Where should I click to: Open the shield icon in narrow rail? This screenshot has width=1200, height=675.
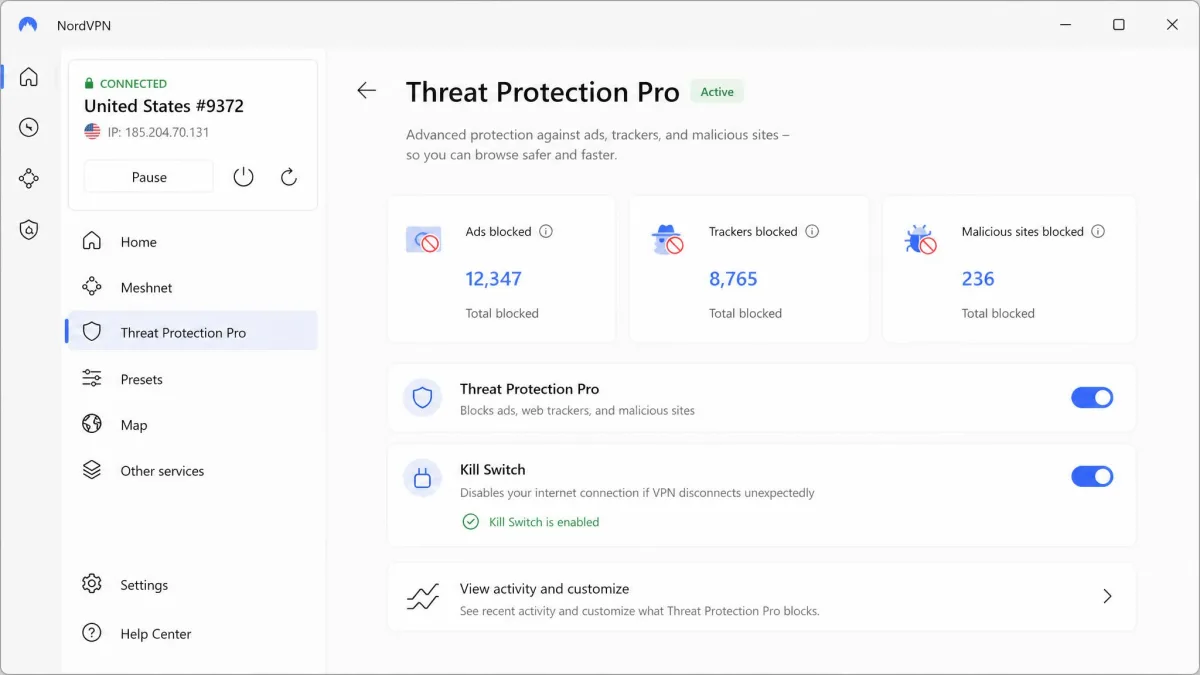[29, 230]
